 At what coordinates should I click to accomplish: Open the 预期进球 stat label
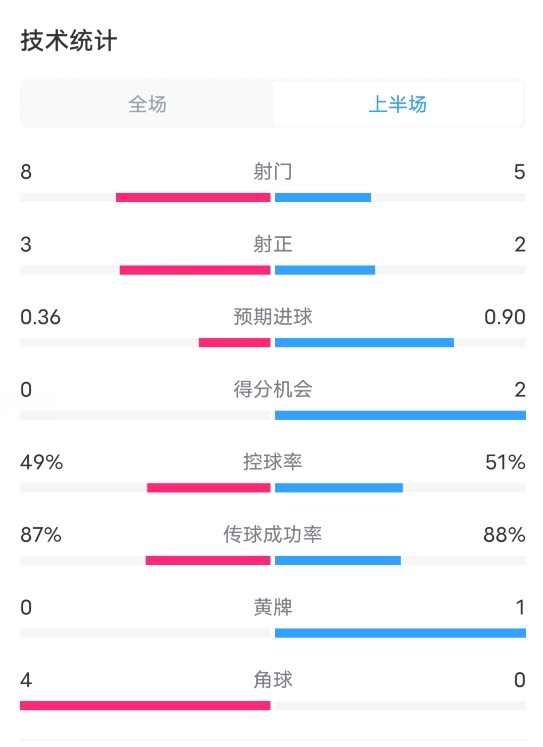click(x=272, y=317)
